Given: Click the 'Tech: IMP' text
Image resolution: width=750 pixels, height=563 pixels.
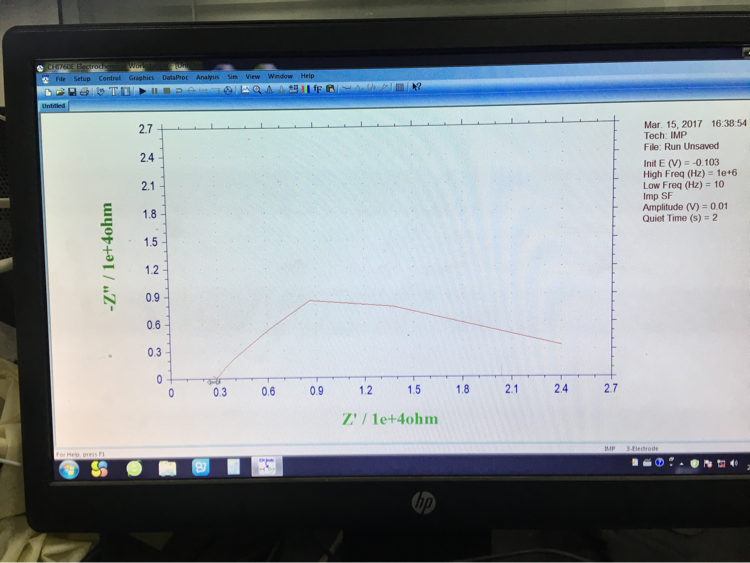Looking at the screenshot, I should click(x=665, y=135).
